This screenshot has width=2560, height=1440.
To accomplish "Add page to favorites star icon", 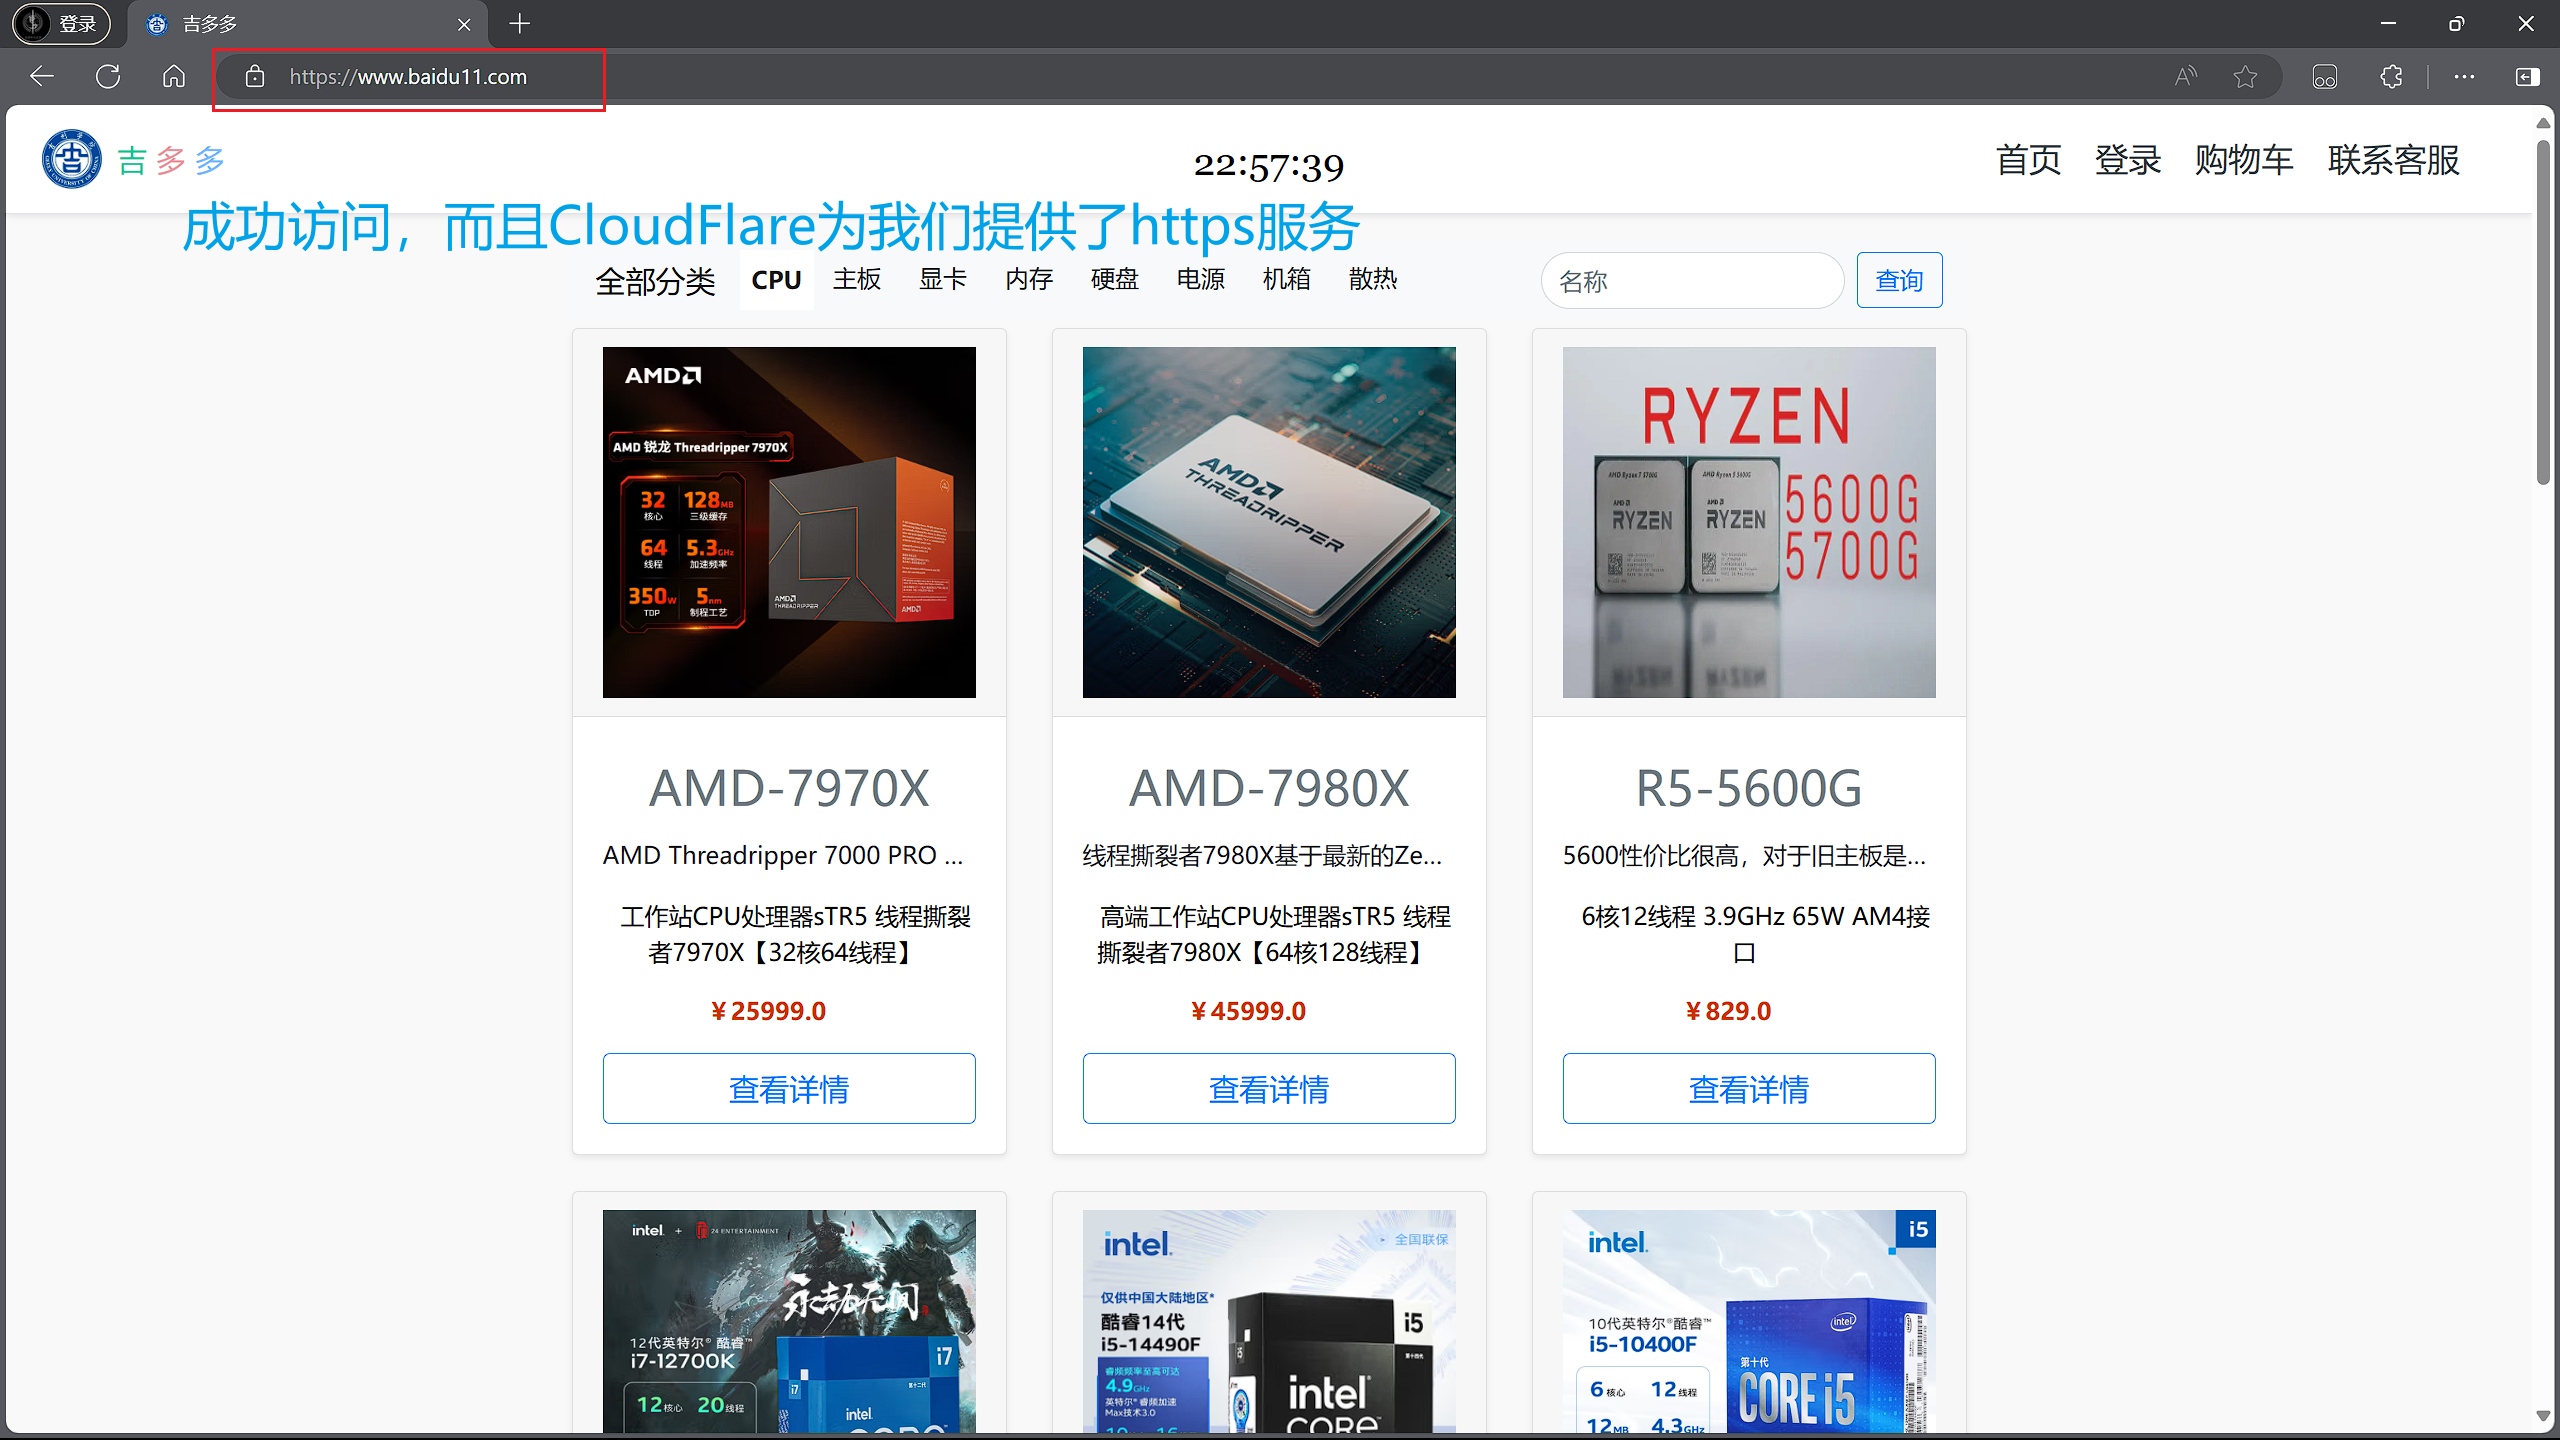I will (x=2245, y=76).
